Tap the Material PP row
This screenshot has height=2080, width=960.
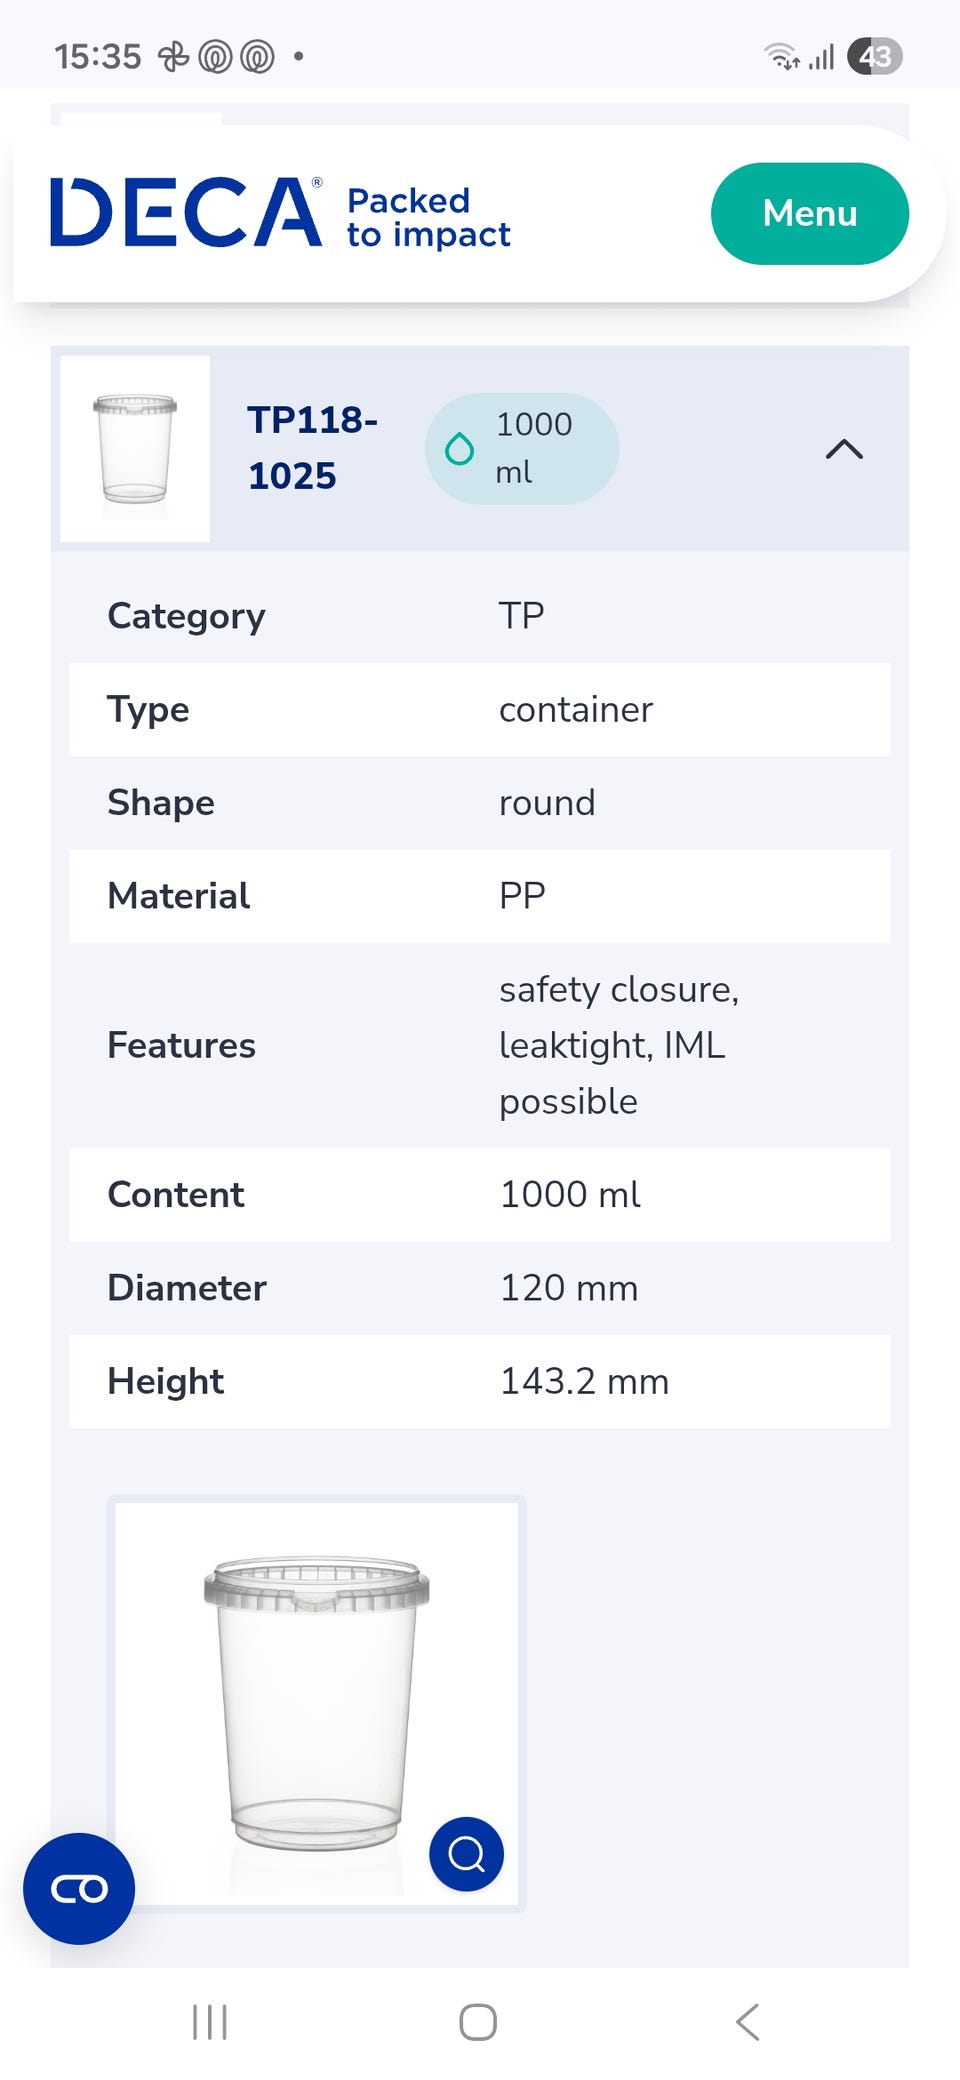pyautogui.click(x=479, y=896)
